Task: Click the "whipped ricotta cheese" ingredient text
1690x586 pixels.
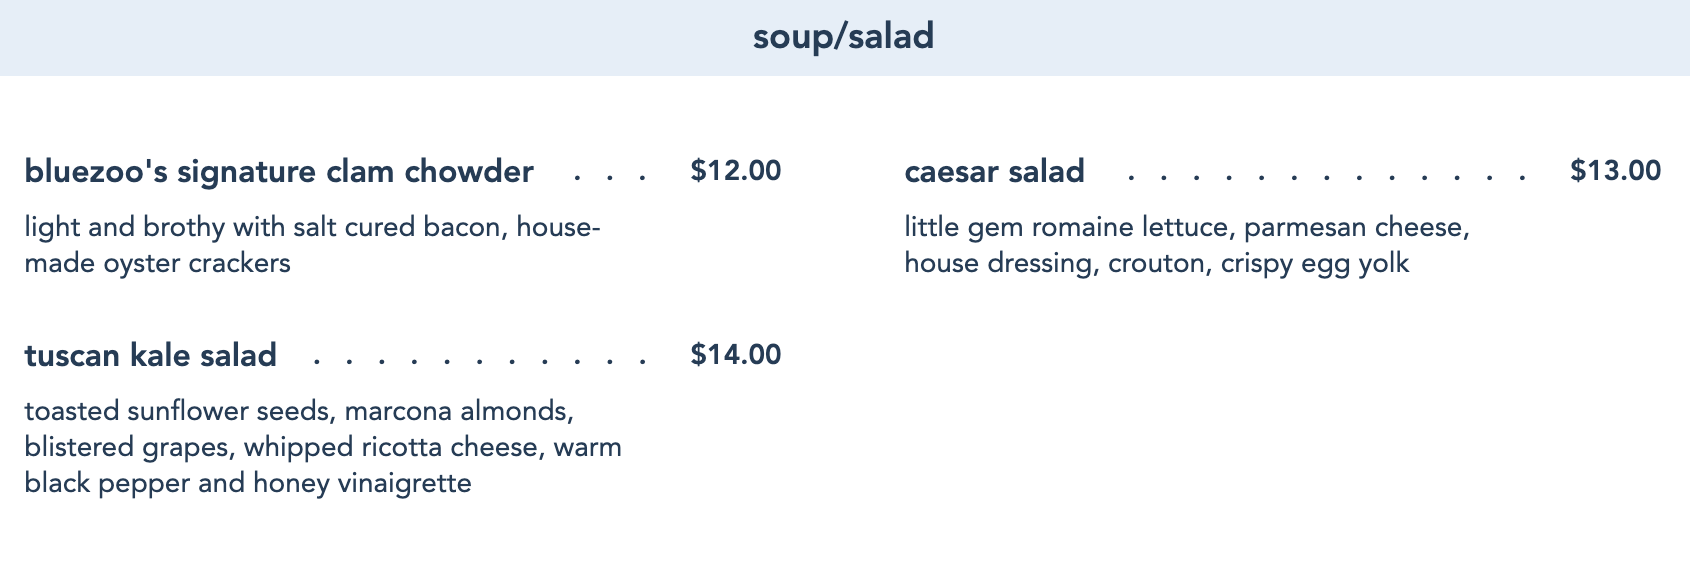Action: (x=392, y=448)
